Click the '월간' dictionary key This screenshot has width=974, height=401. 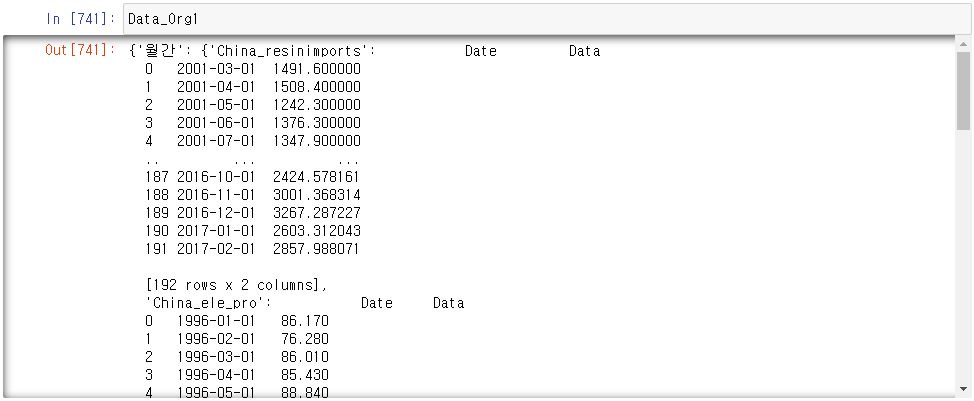click(160, 51)
